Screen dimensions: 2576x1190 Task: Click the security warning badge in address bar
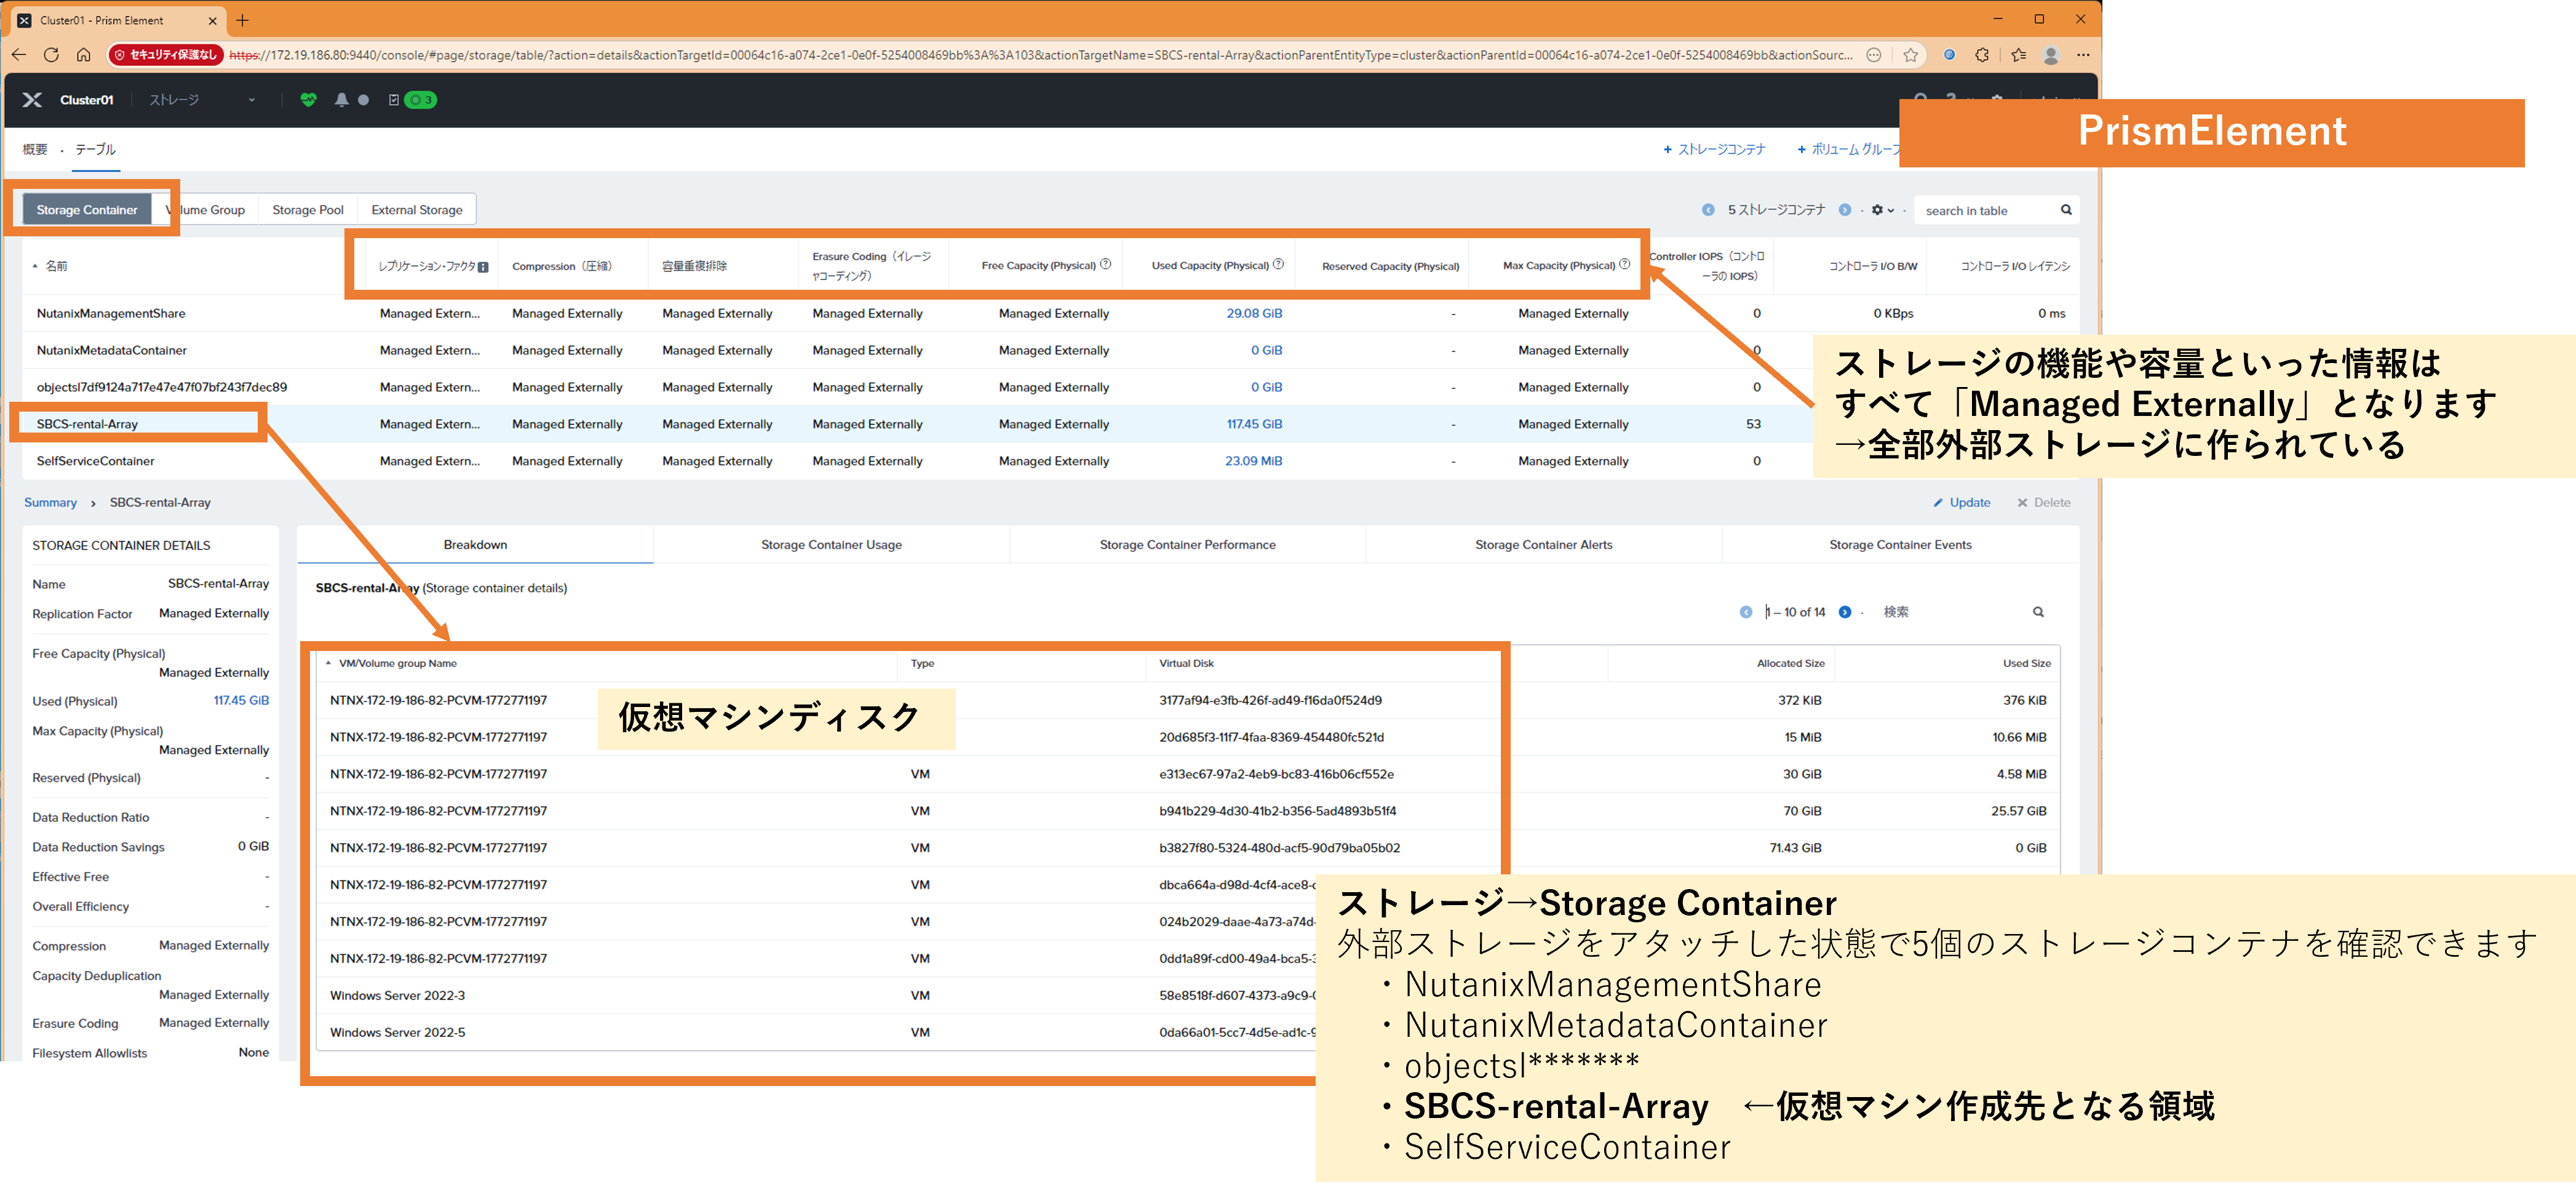click(165, 55)
